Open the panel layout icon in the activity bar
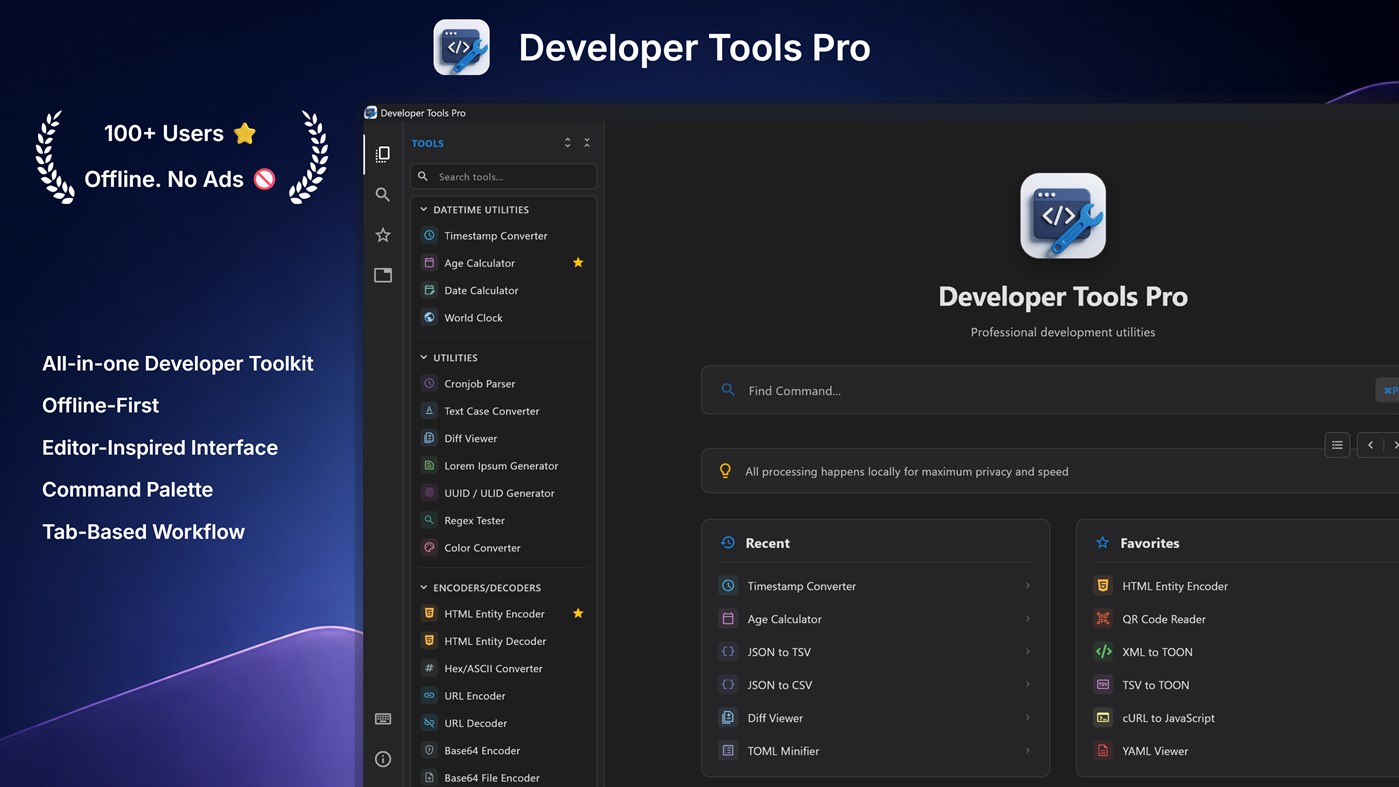 point(382,275)
